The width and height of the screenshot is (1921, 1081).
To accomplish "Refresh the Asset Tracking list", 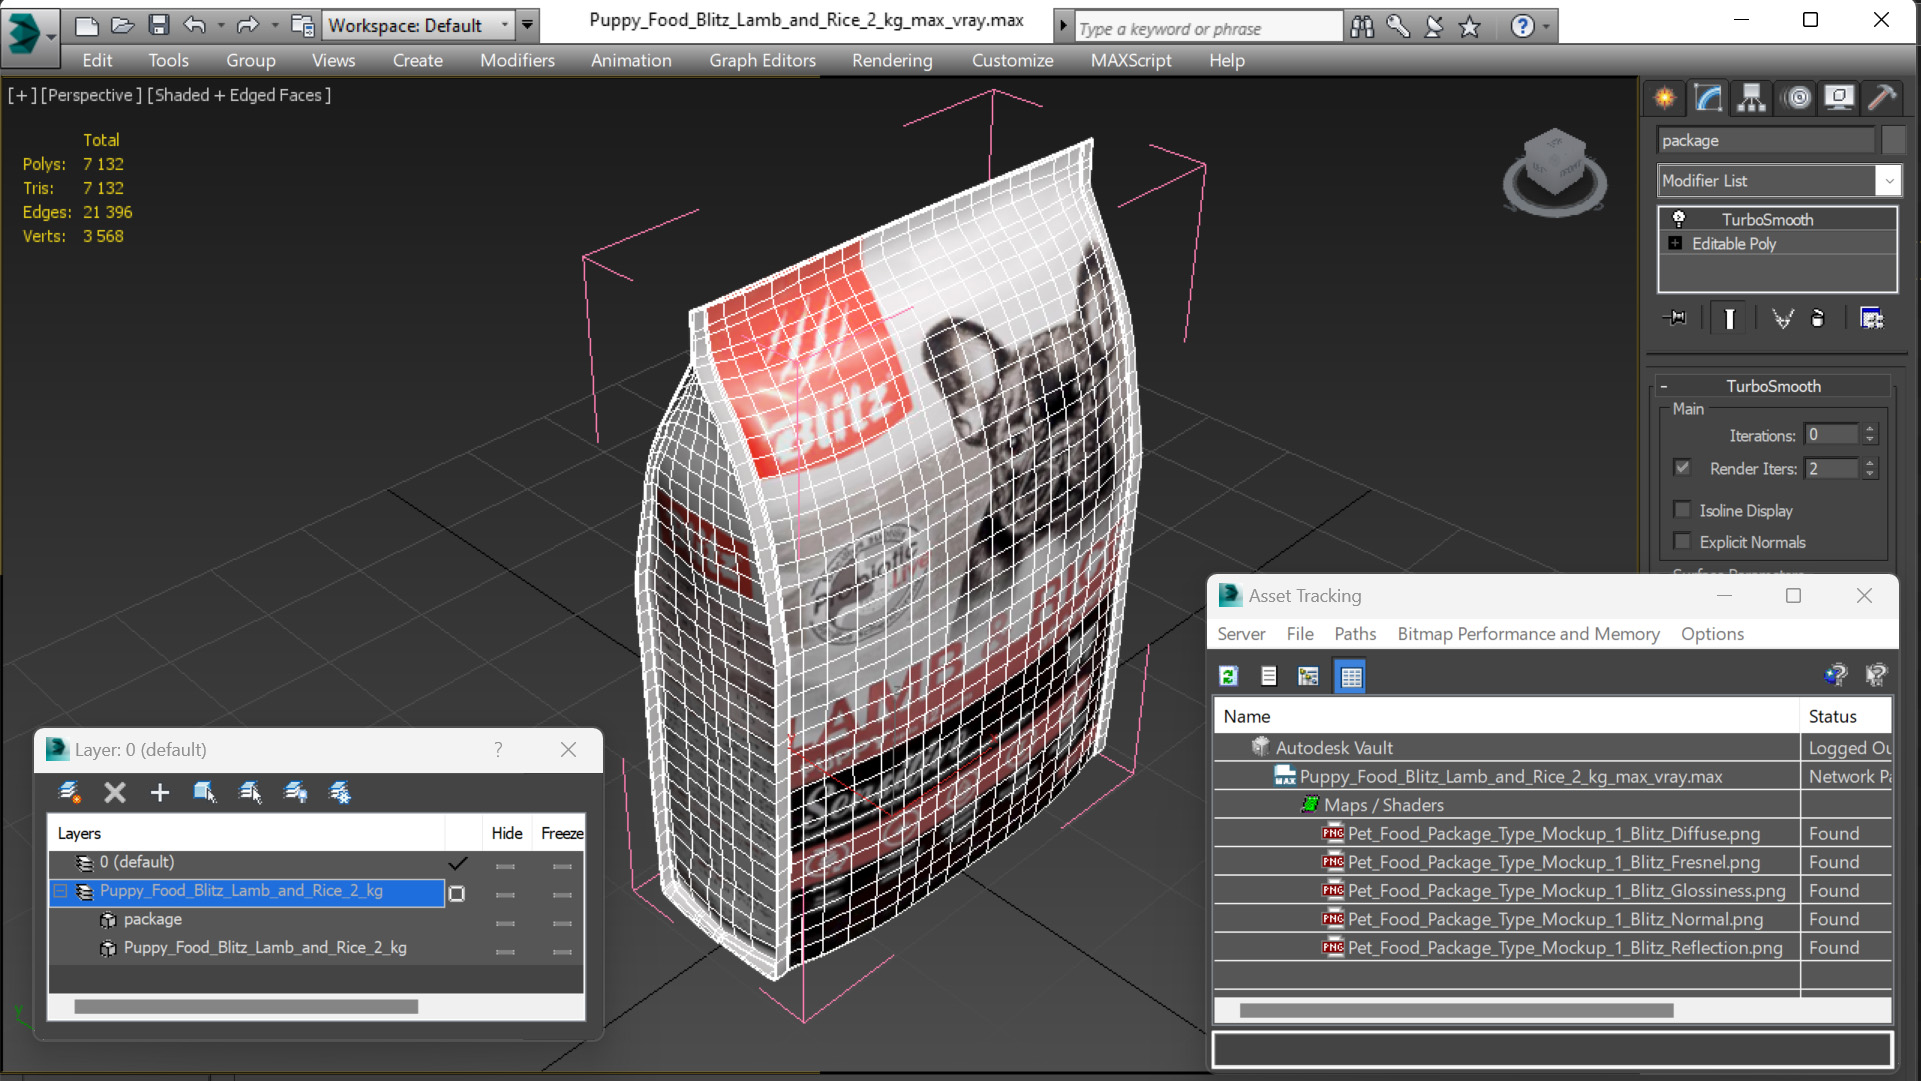I will click(1229, 677).
